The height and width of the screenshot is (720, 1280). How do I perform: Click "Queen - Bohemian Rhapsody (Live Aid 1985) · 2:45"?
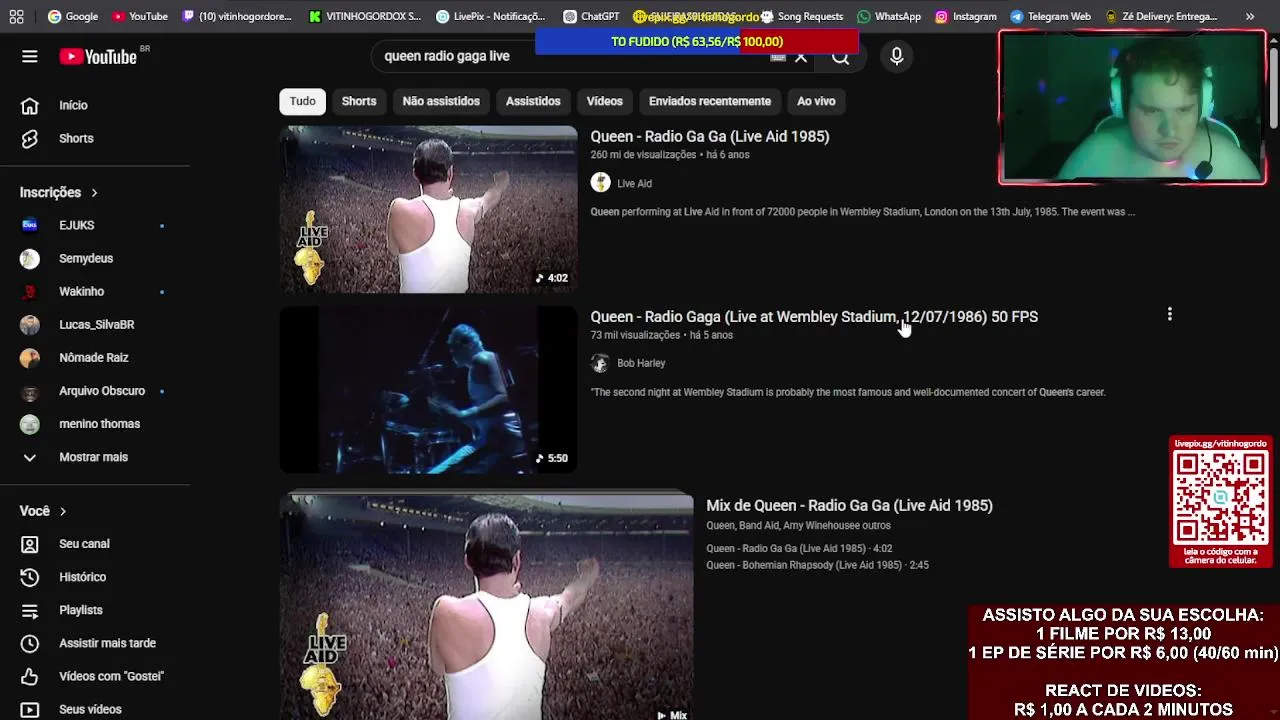[817, 565]
